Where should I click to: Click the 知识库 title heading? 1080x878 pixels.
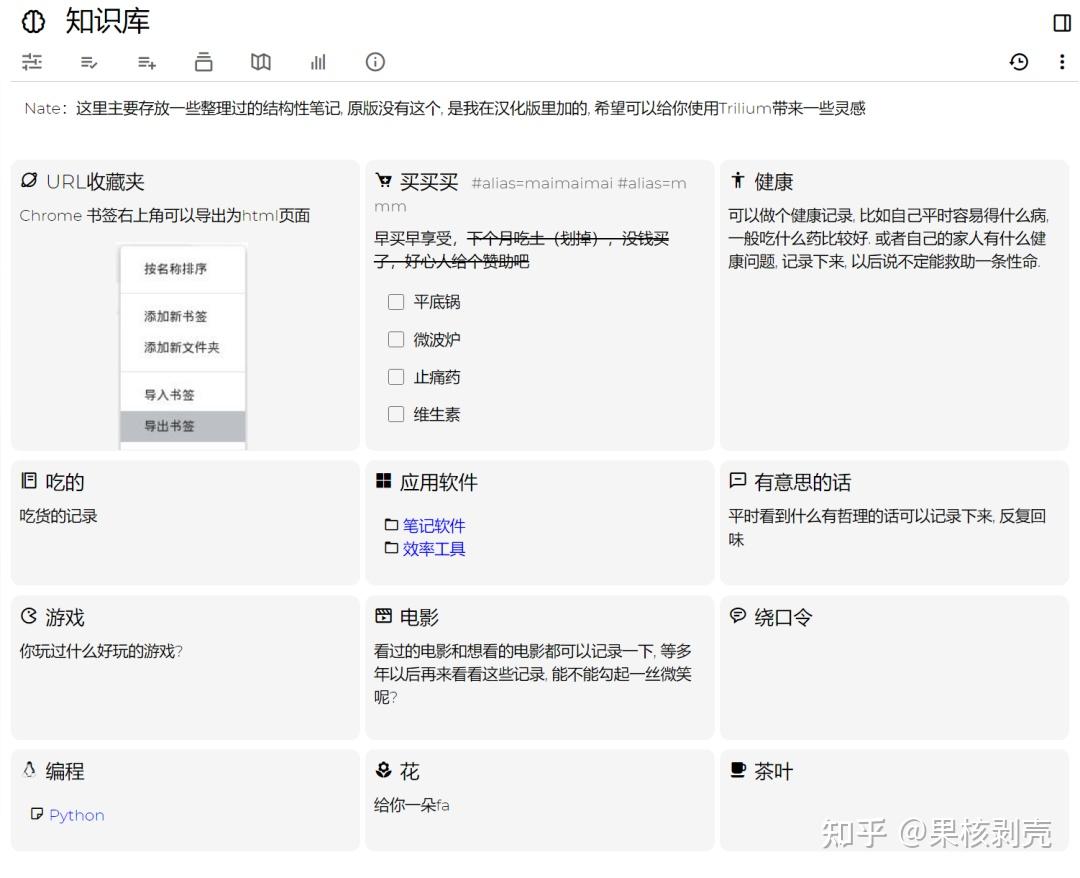(106, 22)
